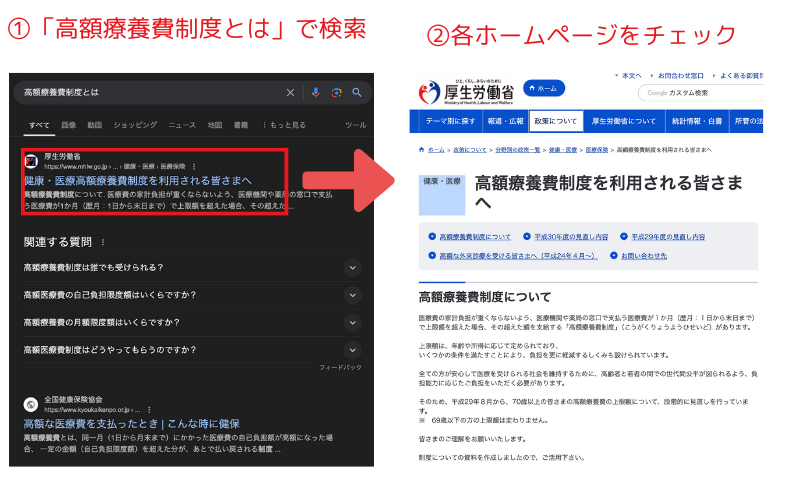
Task: Open the ツール search options
Action: click(x=356, y=125)
